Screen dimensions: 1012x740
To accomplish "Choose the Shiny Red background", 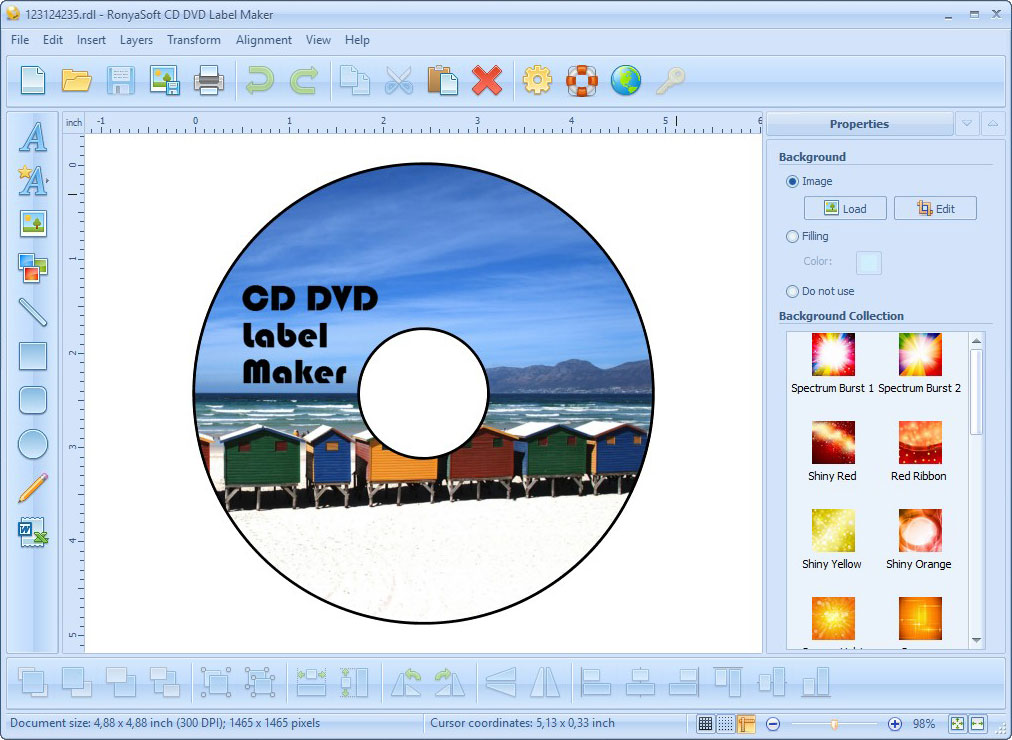I will pos(833,452).
